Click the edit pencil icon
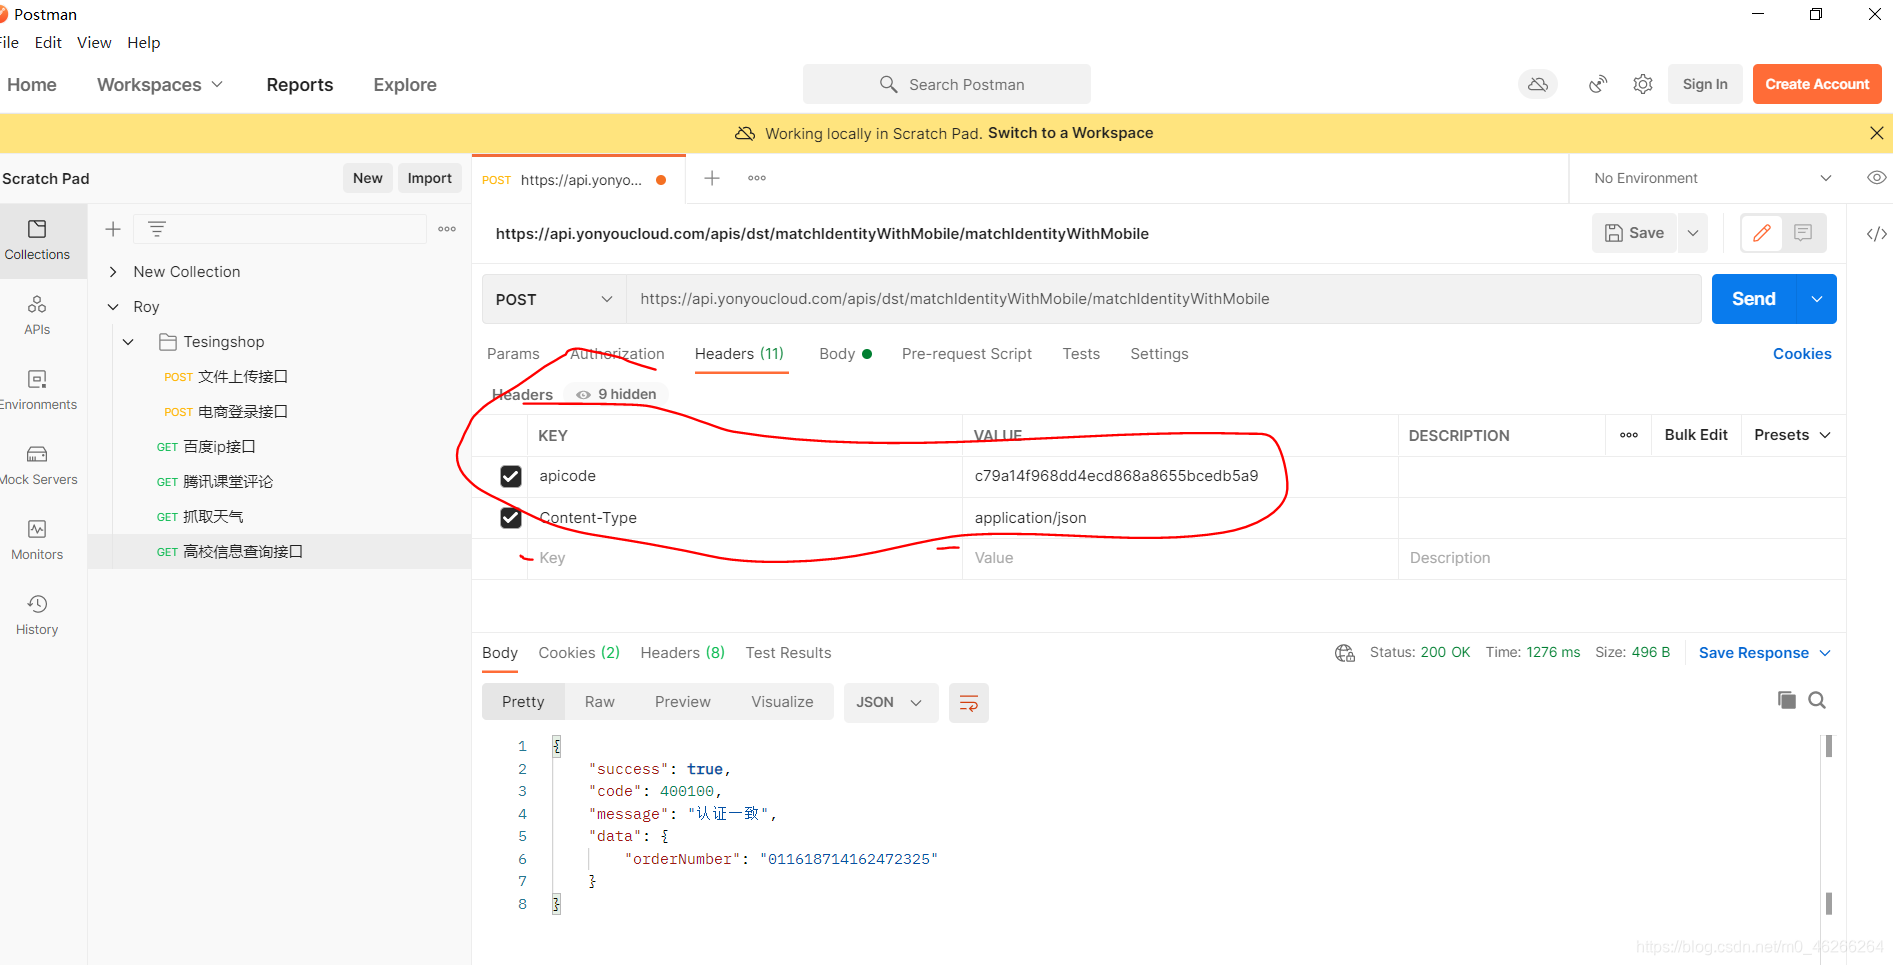Screen dimensions: 1893x965 (x=1762, y=233)
